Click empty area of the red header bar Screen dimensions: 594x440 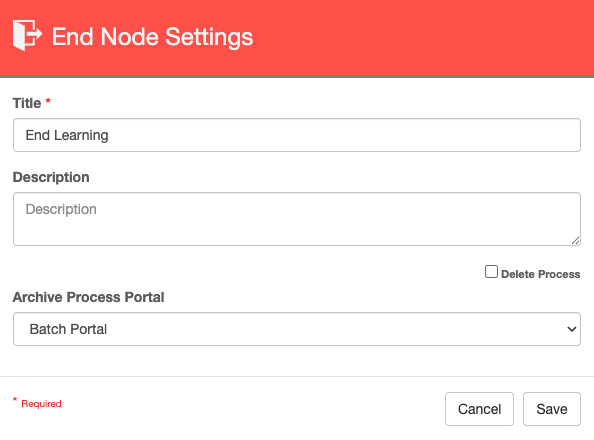point(417,38)
